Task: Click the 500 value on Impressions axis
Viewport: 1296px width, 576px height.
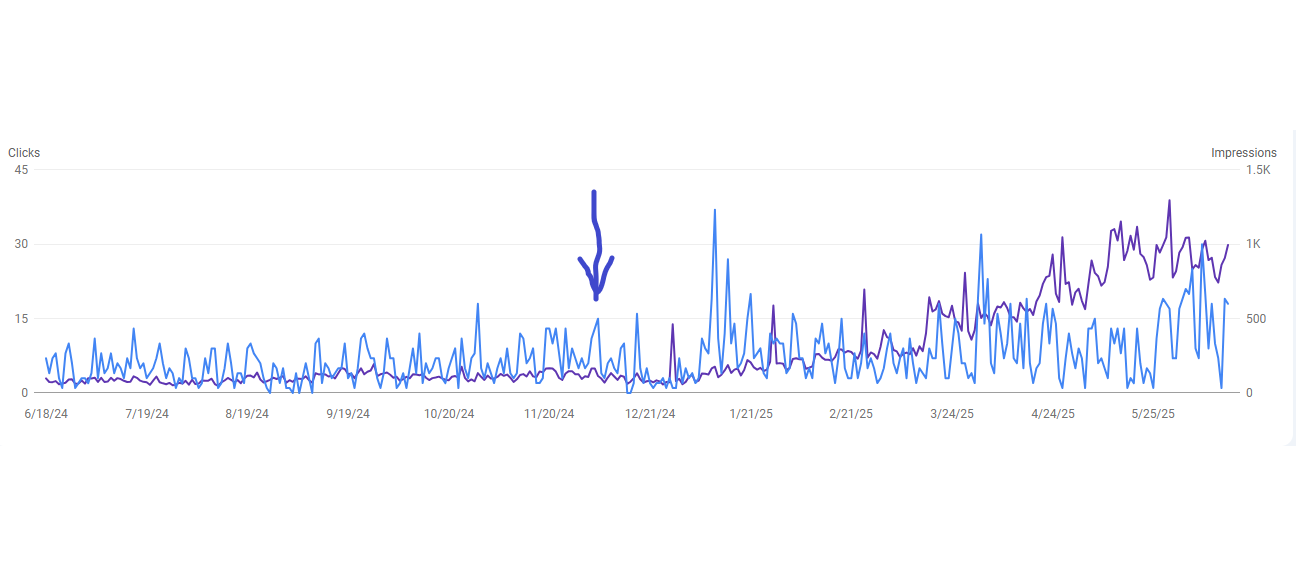Action: tap(1258, 318)
